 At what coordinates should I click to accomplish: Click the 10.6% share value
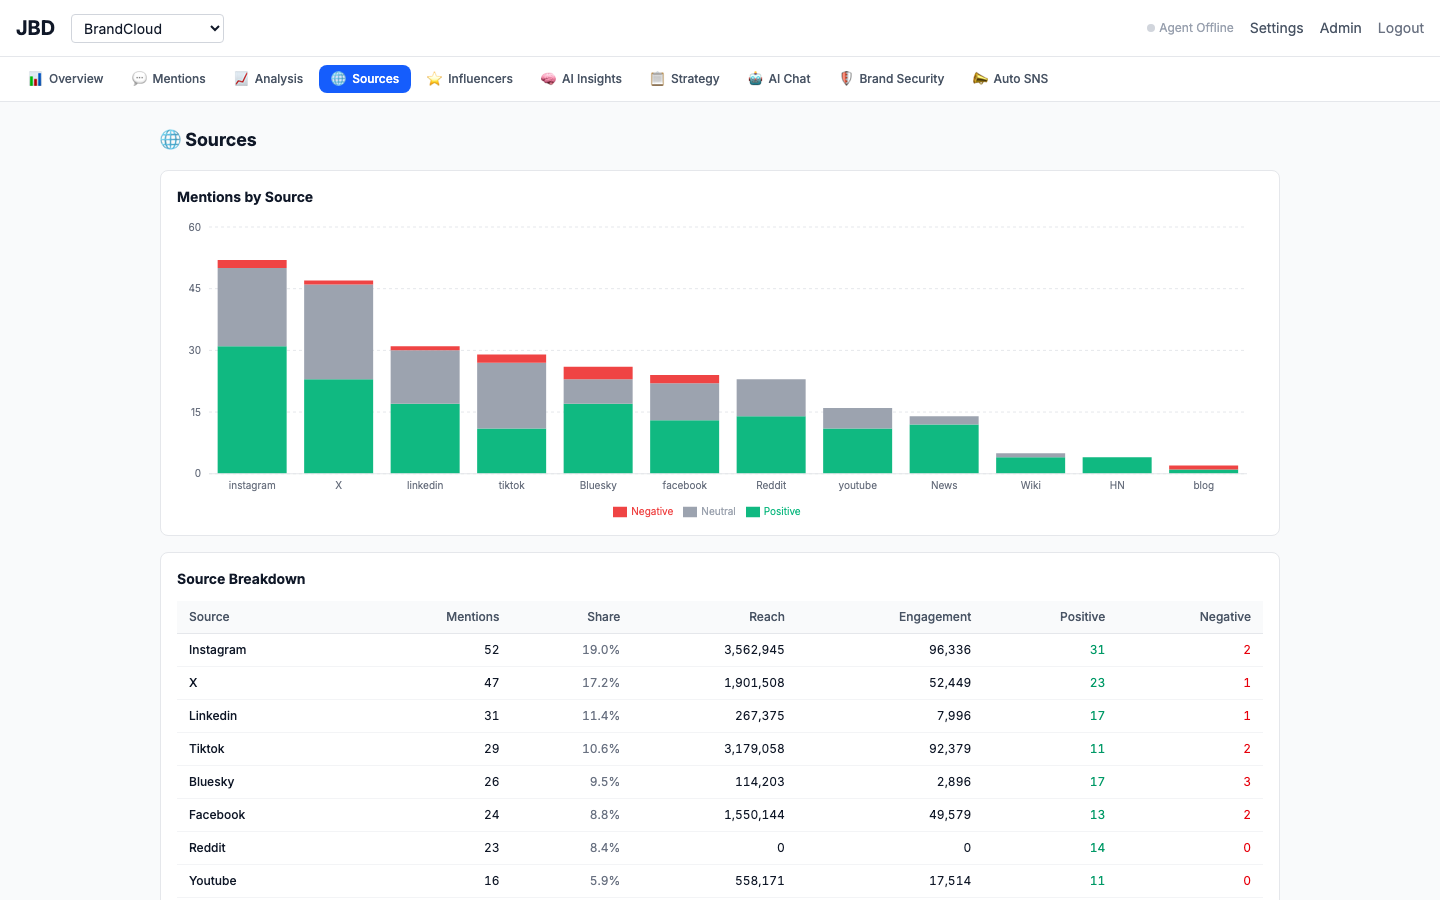pyautogui.click(x=601, y=749)
